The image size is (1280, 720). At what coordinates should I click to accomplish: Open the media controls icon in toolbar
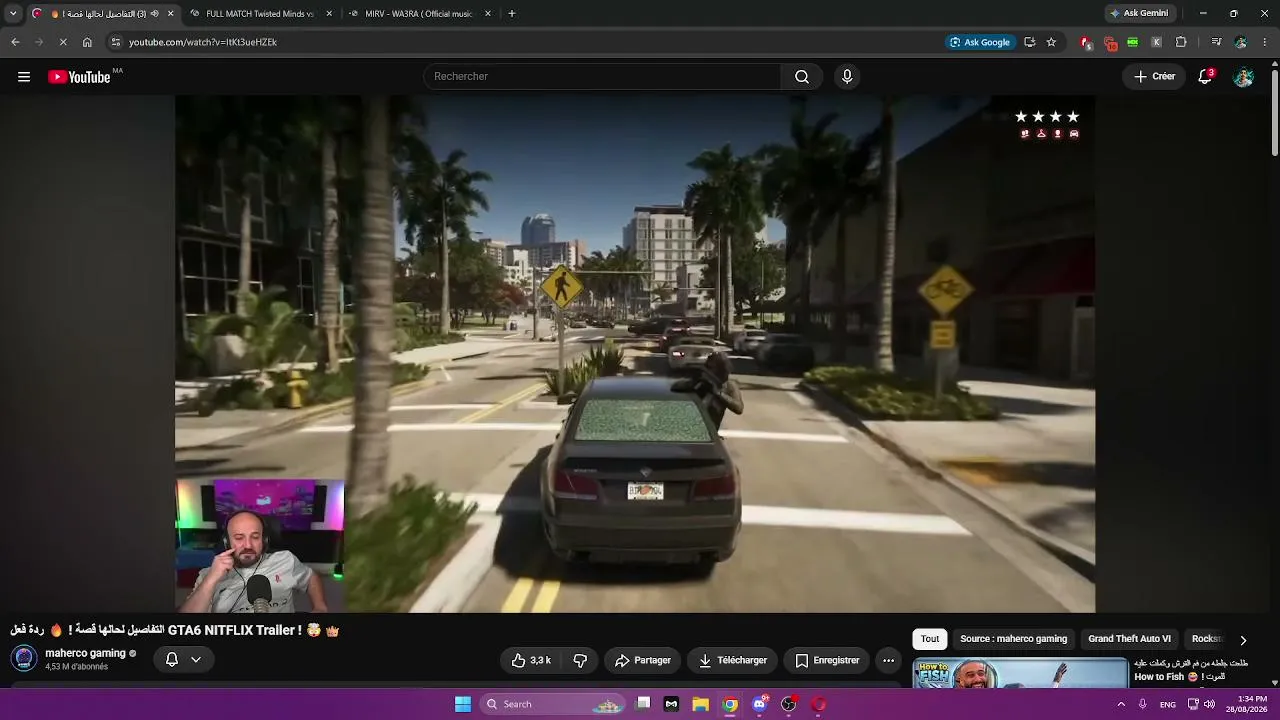[1216, 42]
